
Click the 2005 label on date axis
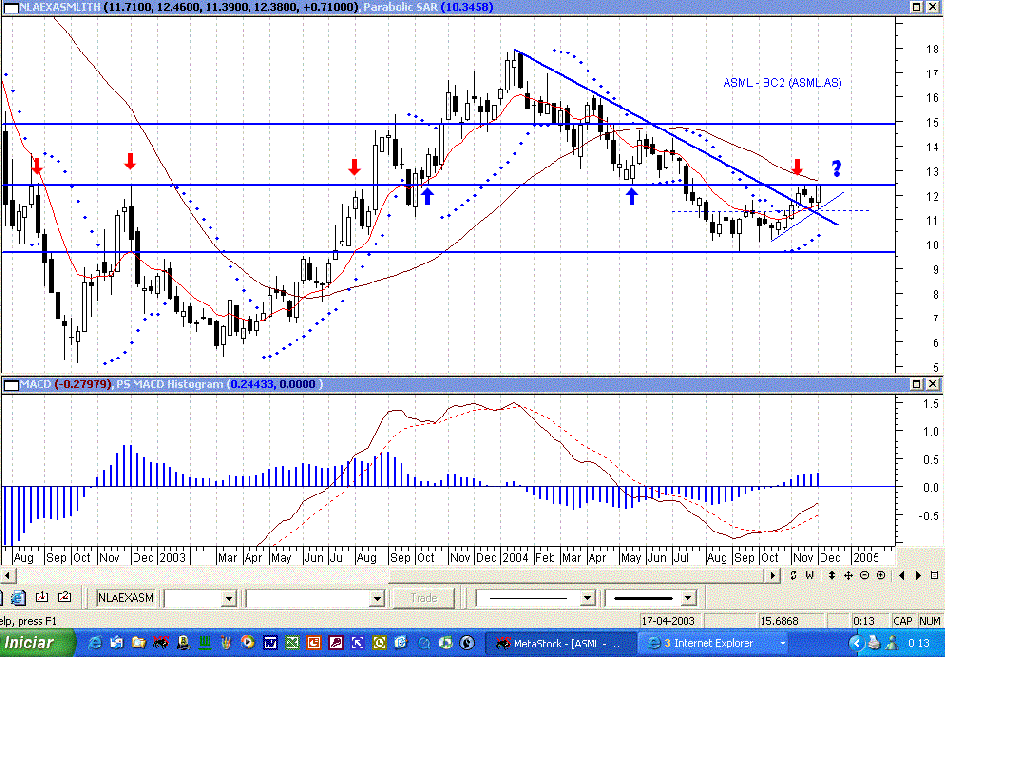(x=866, y=558)
